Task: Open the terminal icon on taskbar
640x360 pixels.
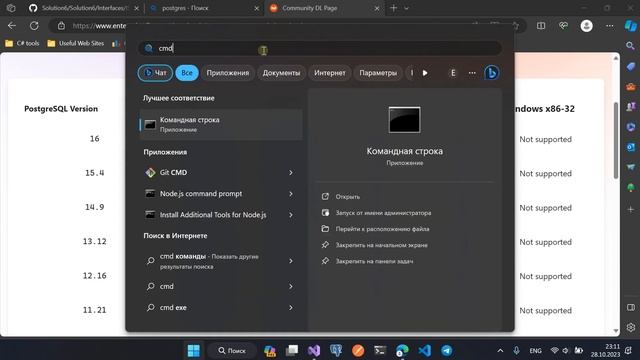Action: (380, 350)
